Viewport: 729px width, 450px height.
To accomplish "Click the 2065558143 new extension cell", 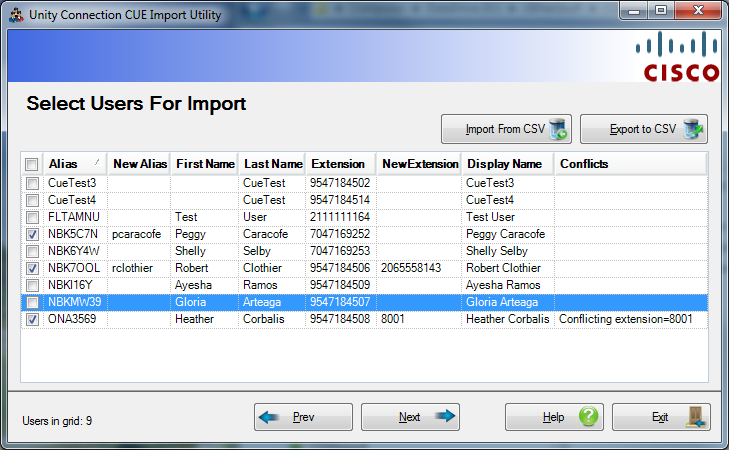I will [x=419, y=268].
